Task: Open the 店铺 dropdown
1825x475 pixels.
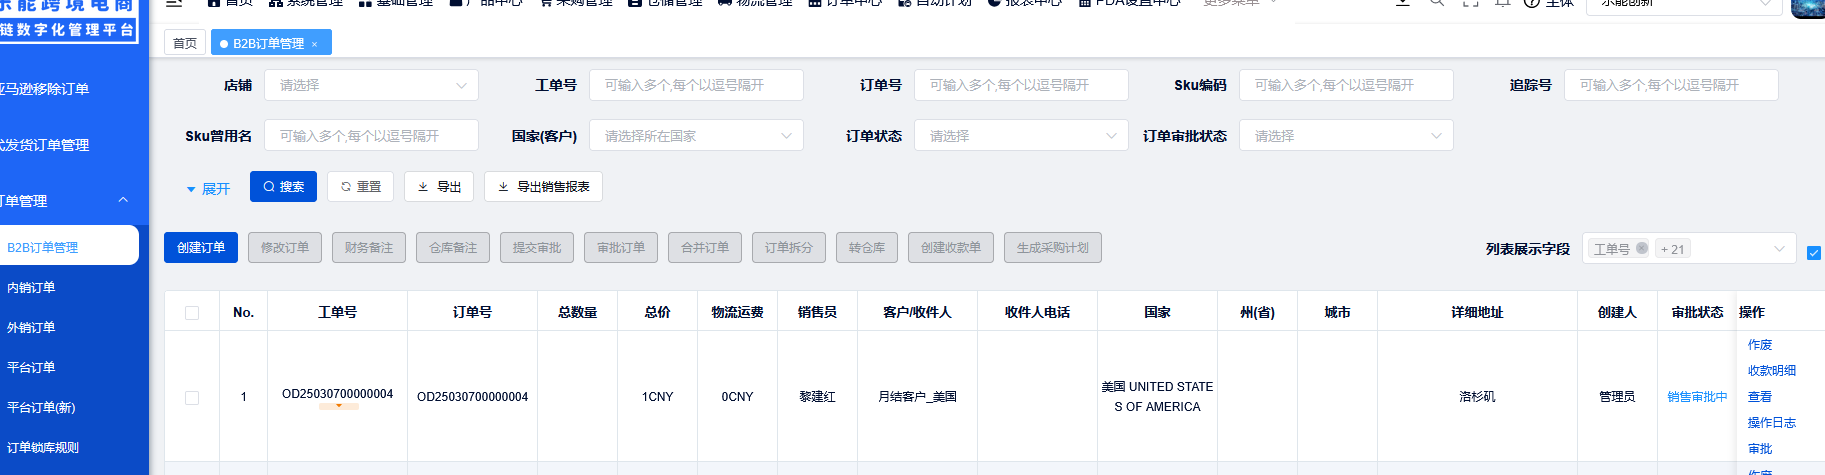Action: pos(371,86)
